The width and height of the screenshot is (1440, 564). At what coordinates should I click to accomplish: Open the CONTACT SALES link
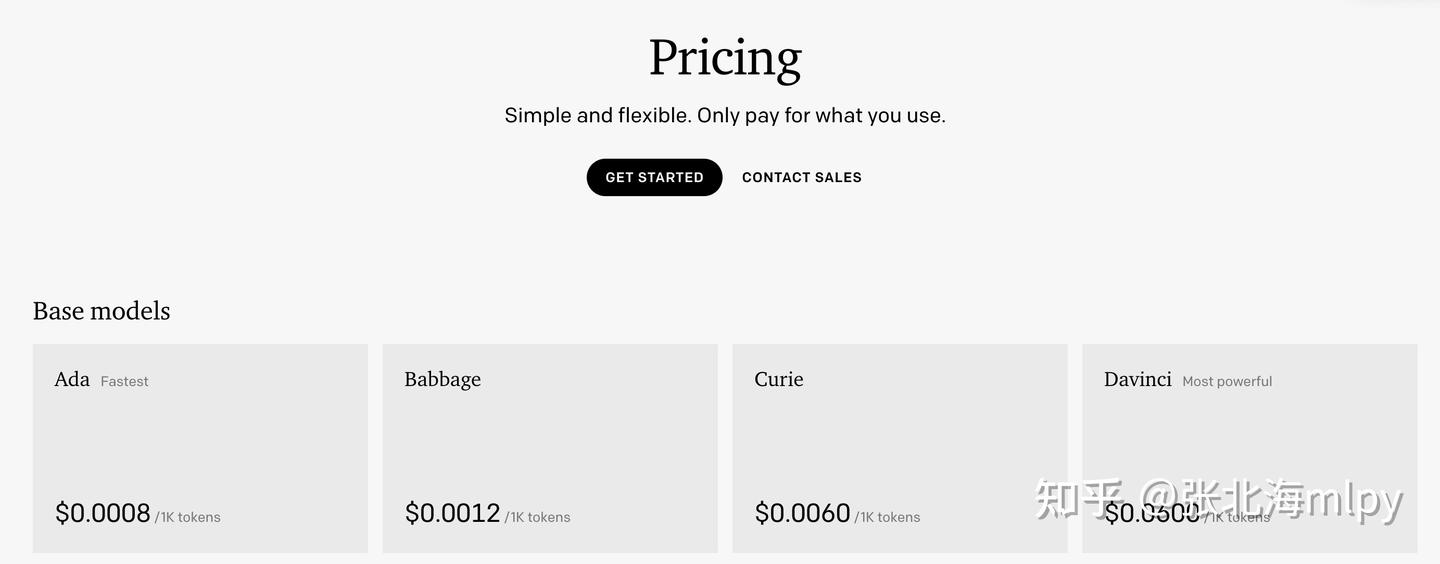pos(801,177)
